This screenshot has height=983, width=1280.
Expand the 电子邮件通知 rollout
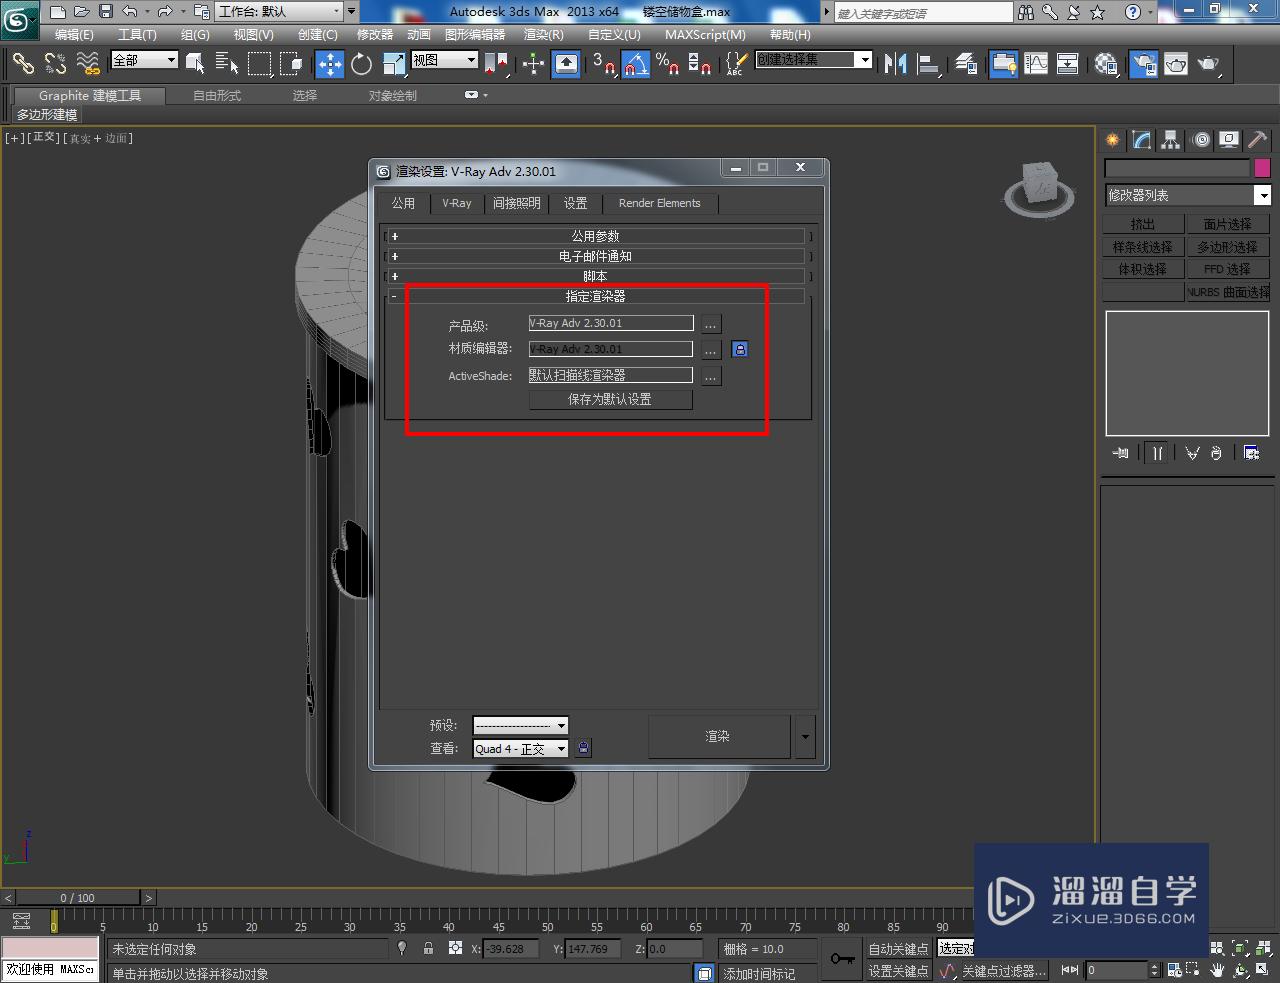coord(595,256)
